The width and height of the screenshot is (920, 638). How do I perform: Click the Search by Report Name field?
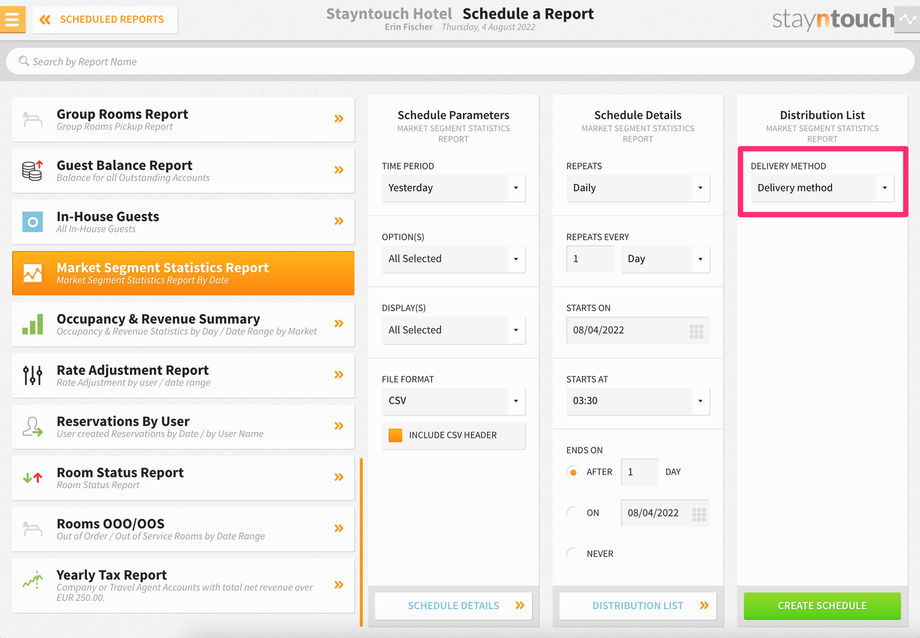(459, 61)
